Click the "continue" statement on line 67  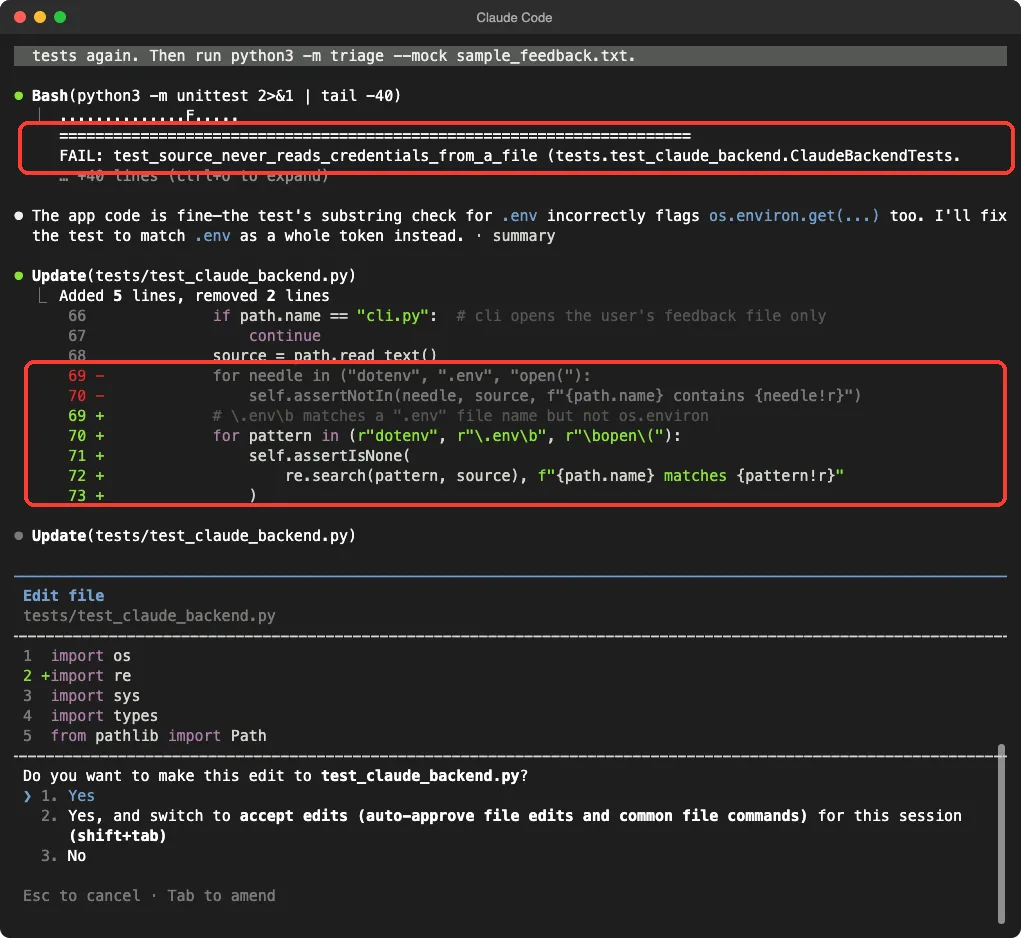click(x=285, y=336)
